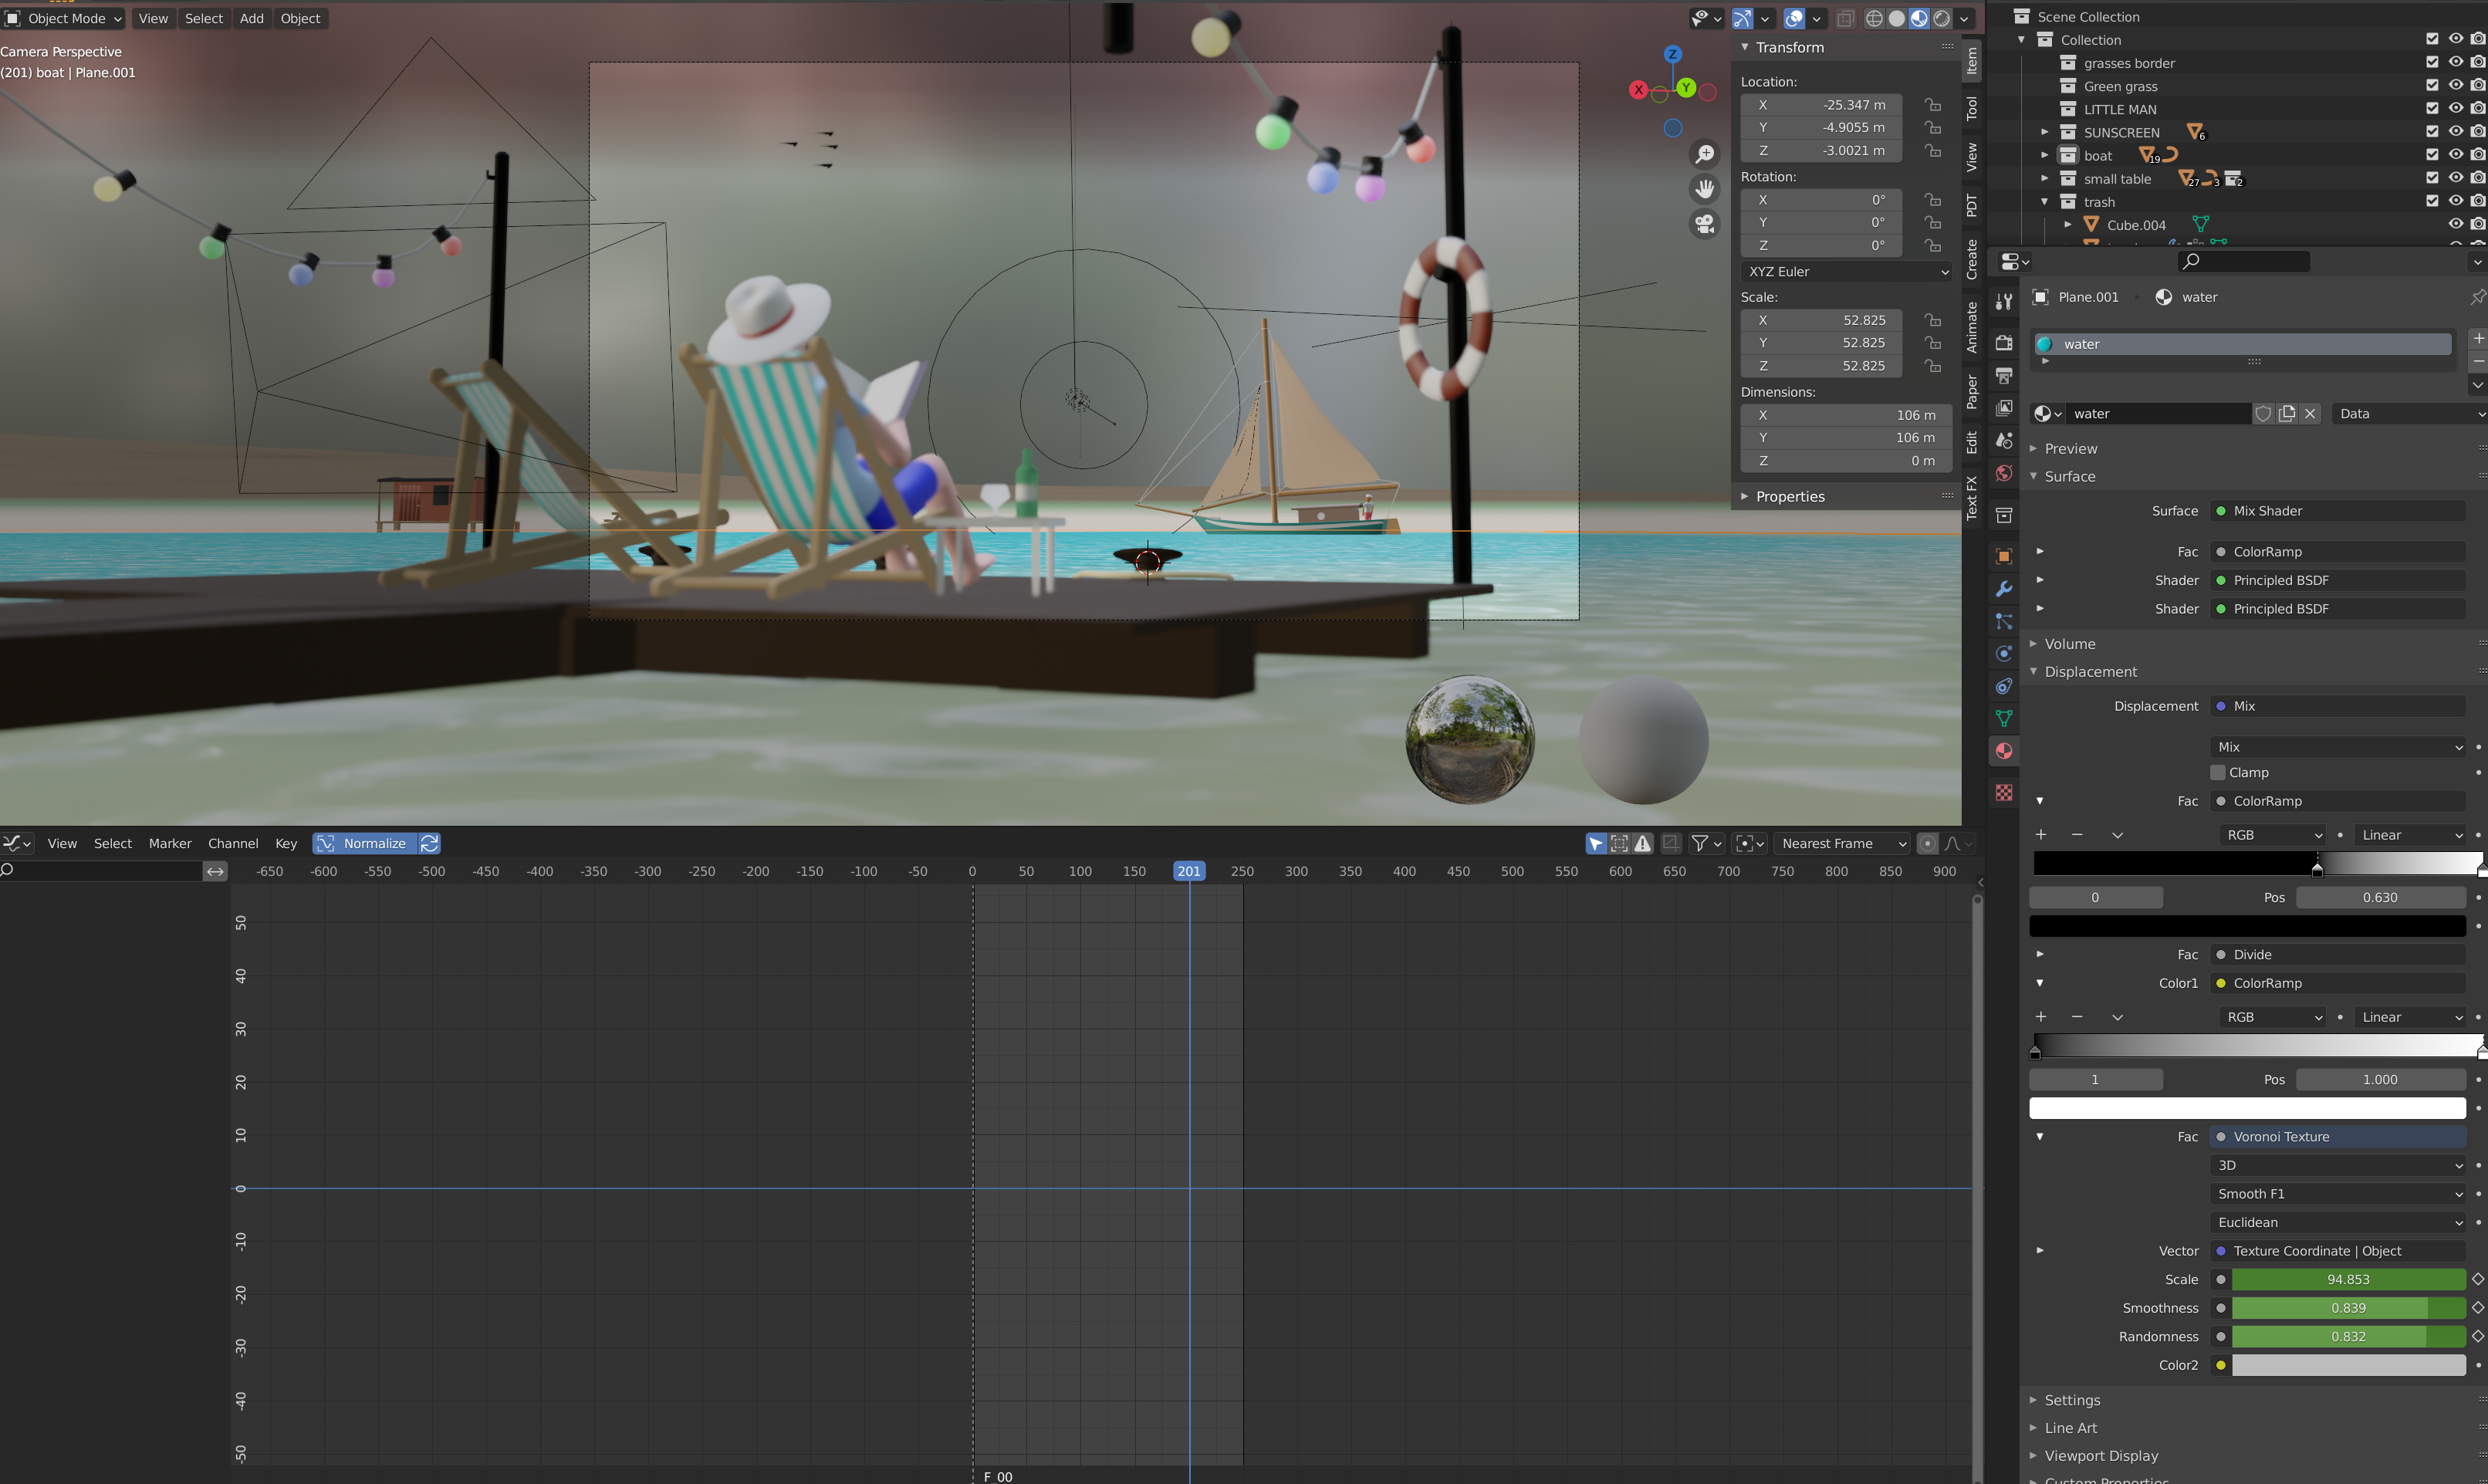Click the Voronoi Scale value field
2488x1484 pixels.
(2348, 1279)
